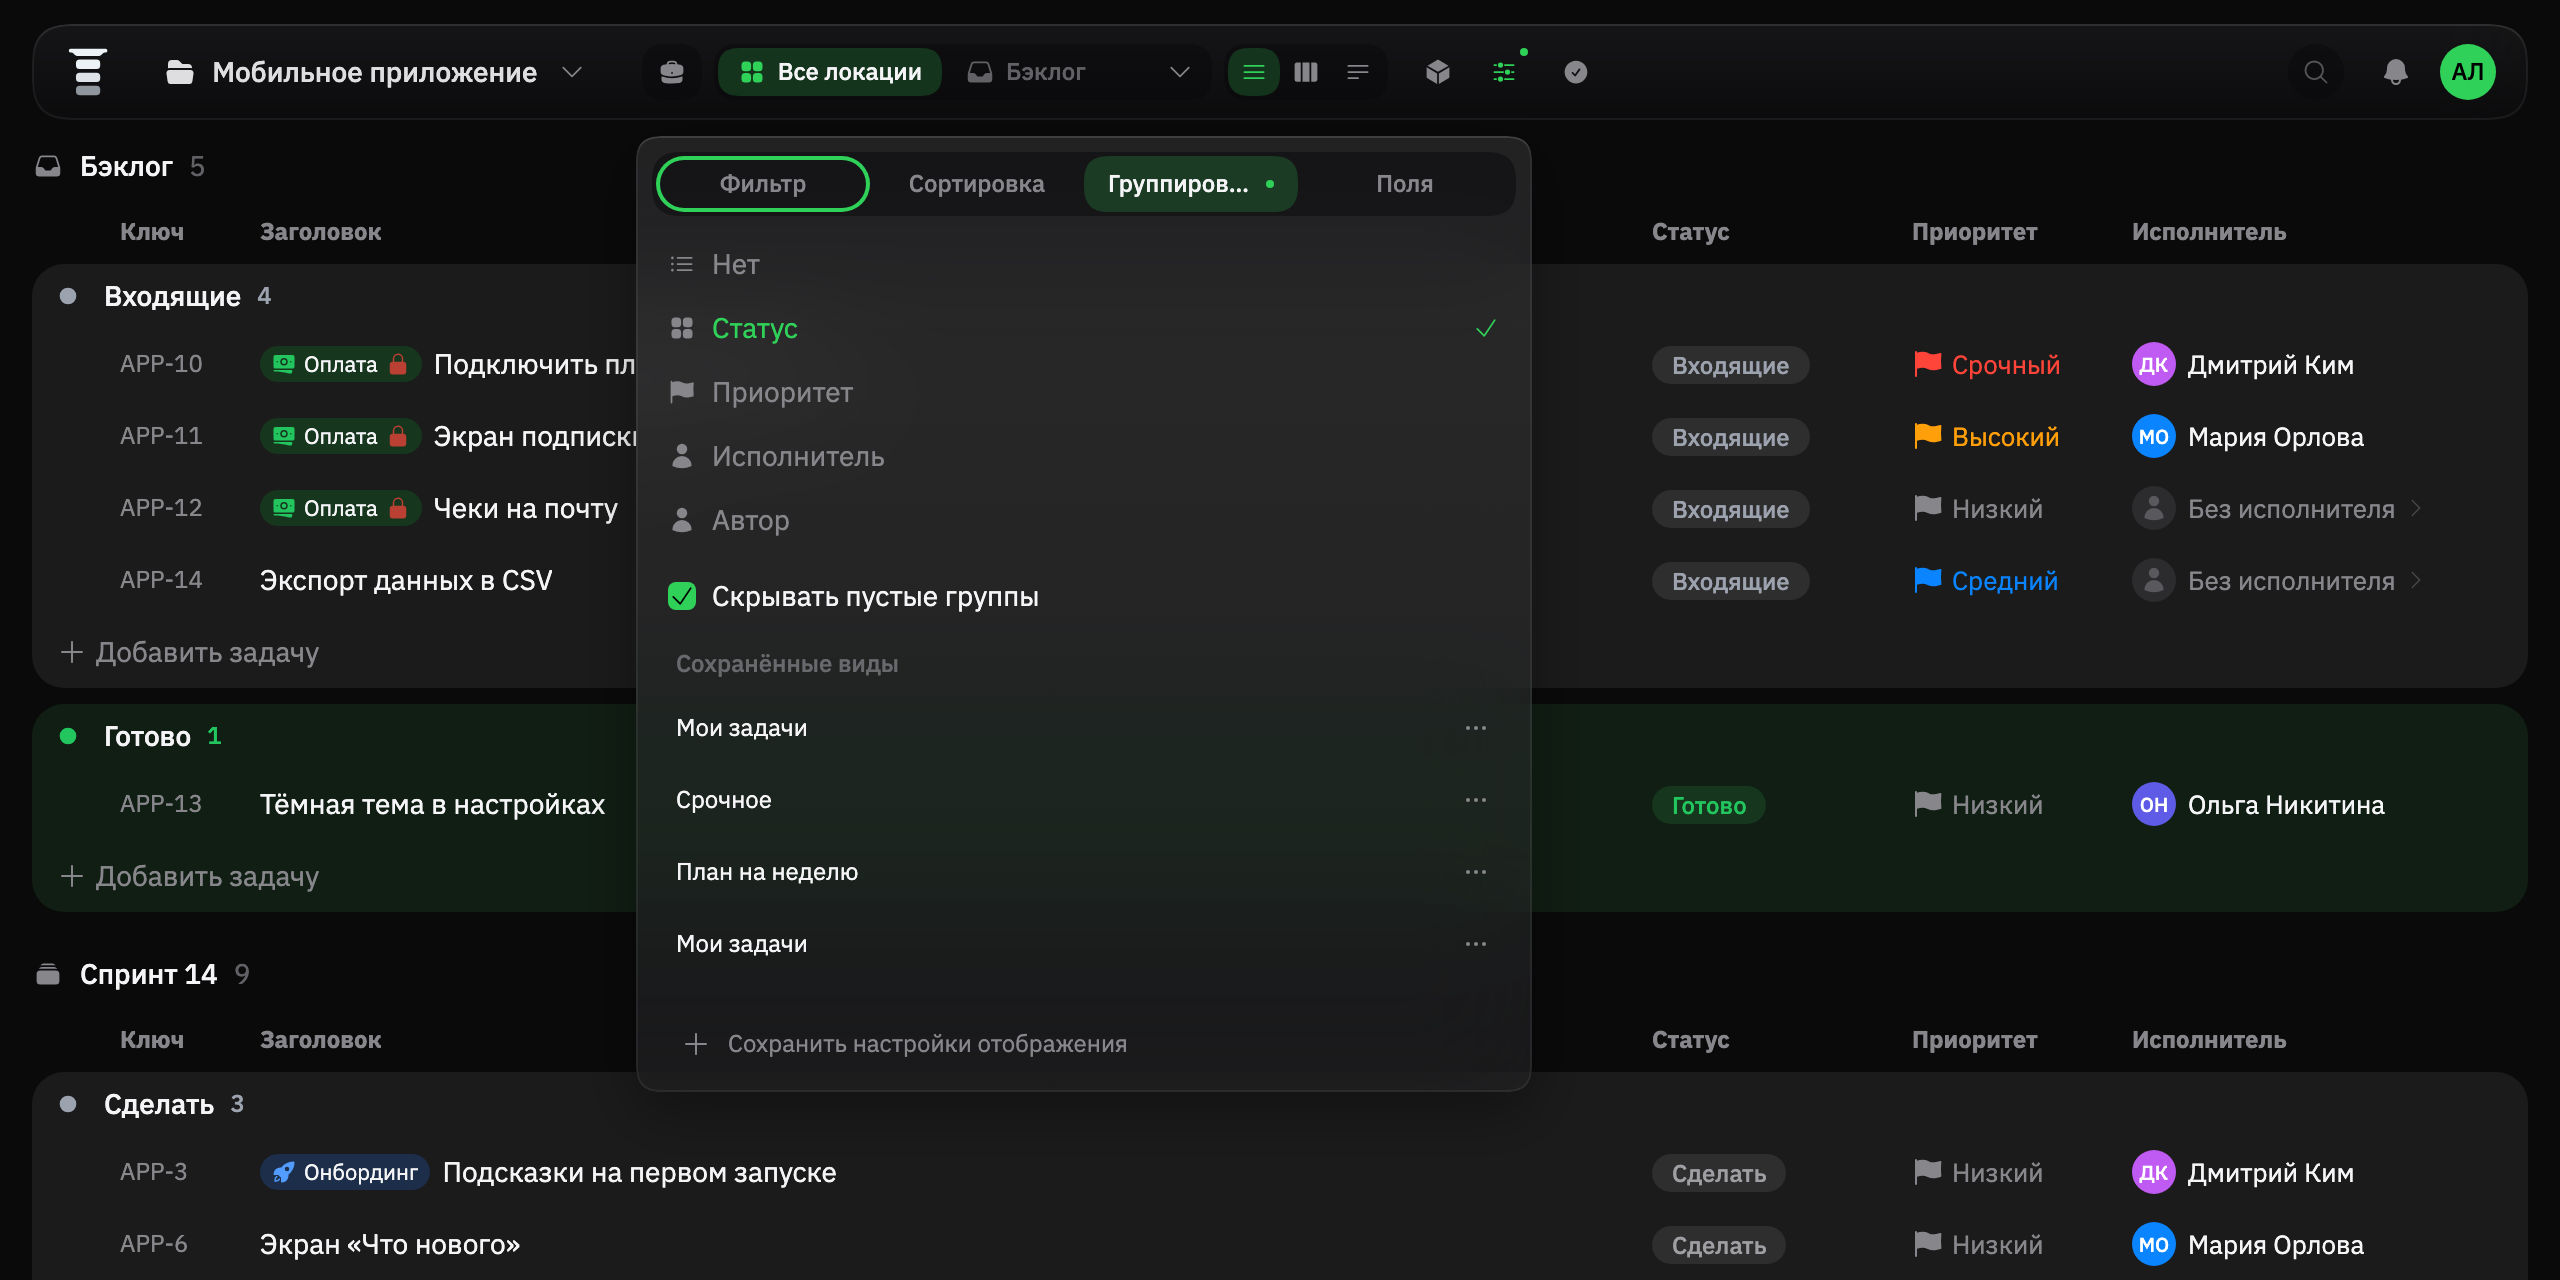Click Готово status badge on APP-13
Image resolution: width=2560 pixels, height=1280 pixels.
coord(1708,805)
